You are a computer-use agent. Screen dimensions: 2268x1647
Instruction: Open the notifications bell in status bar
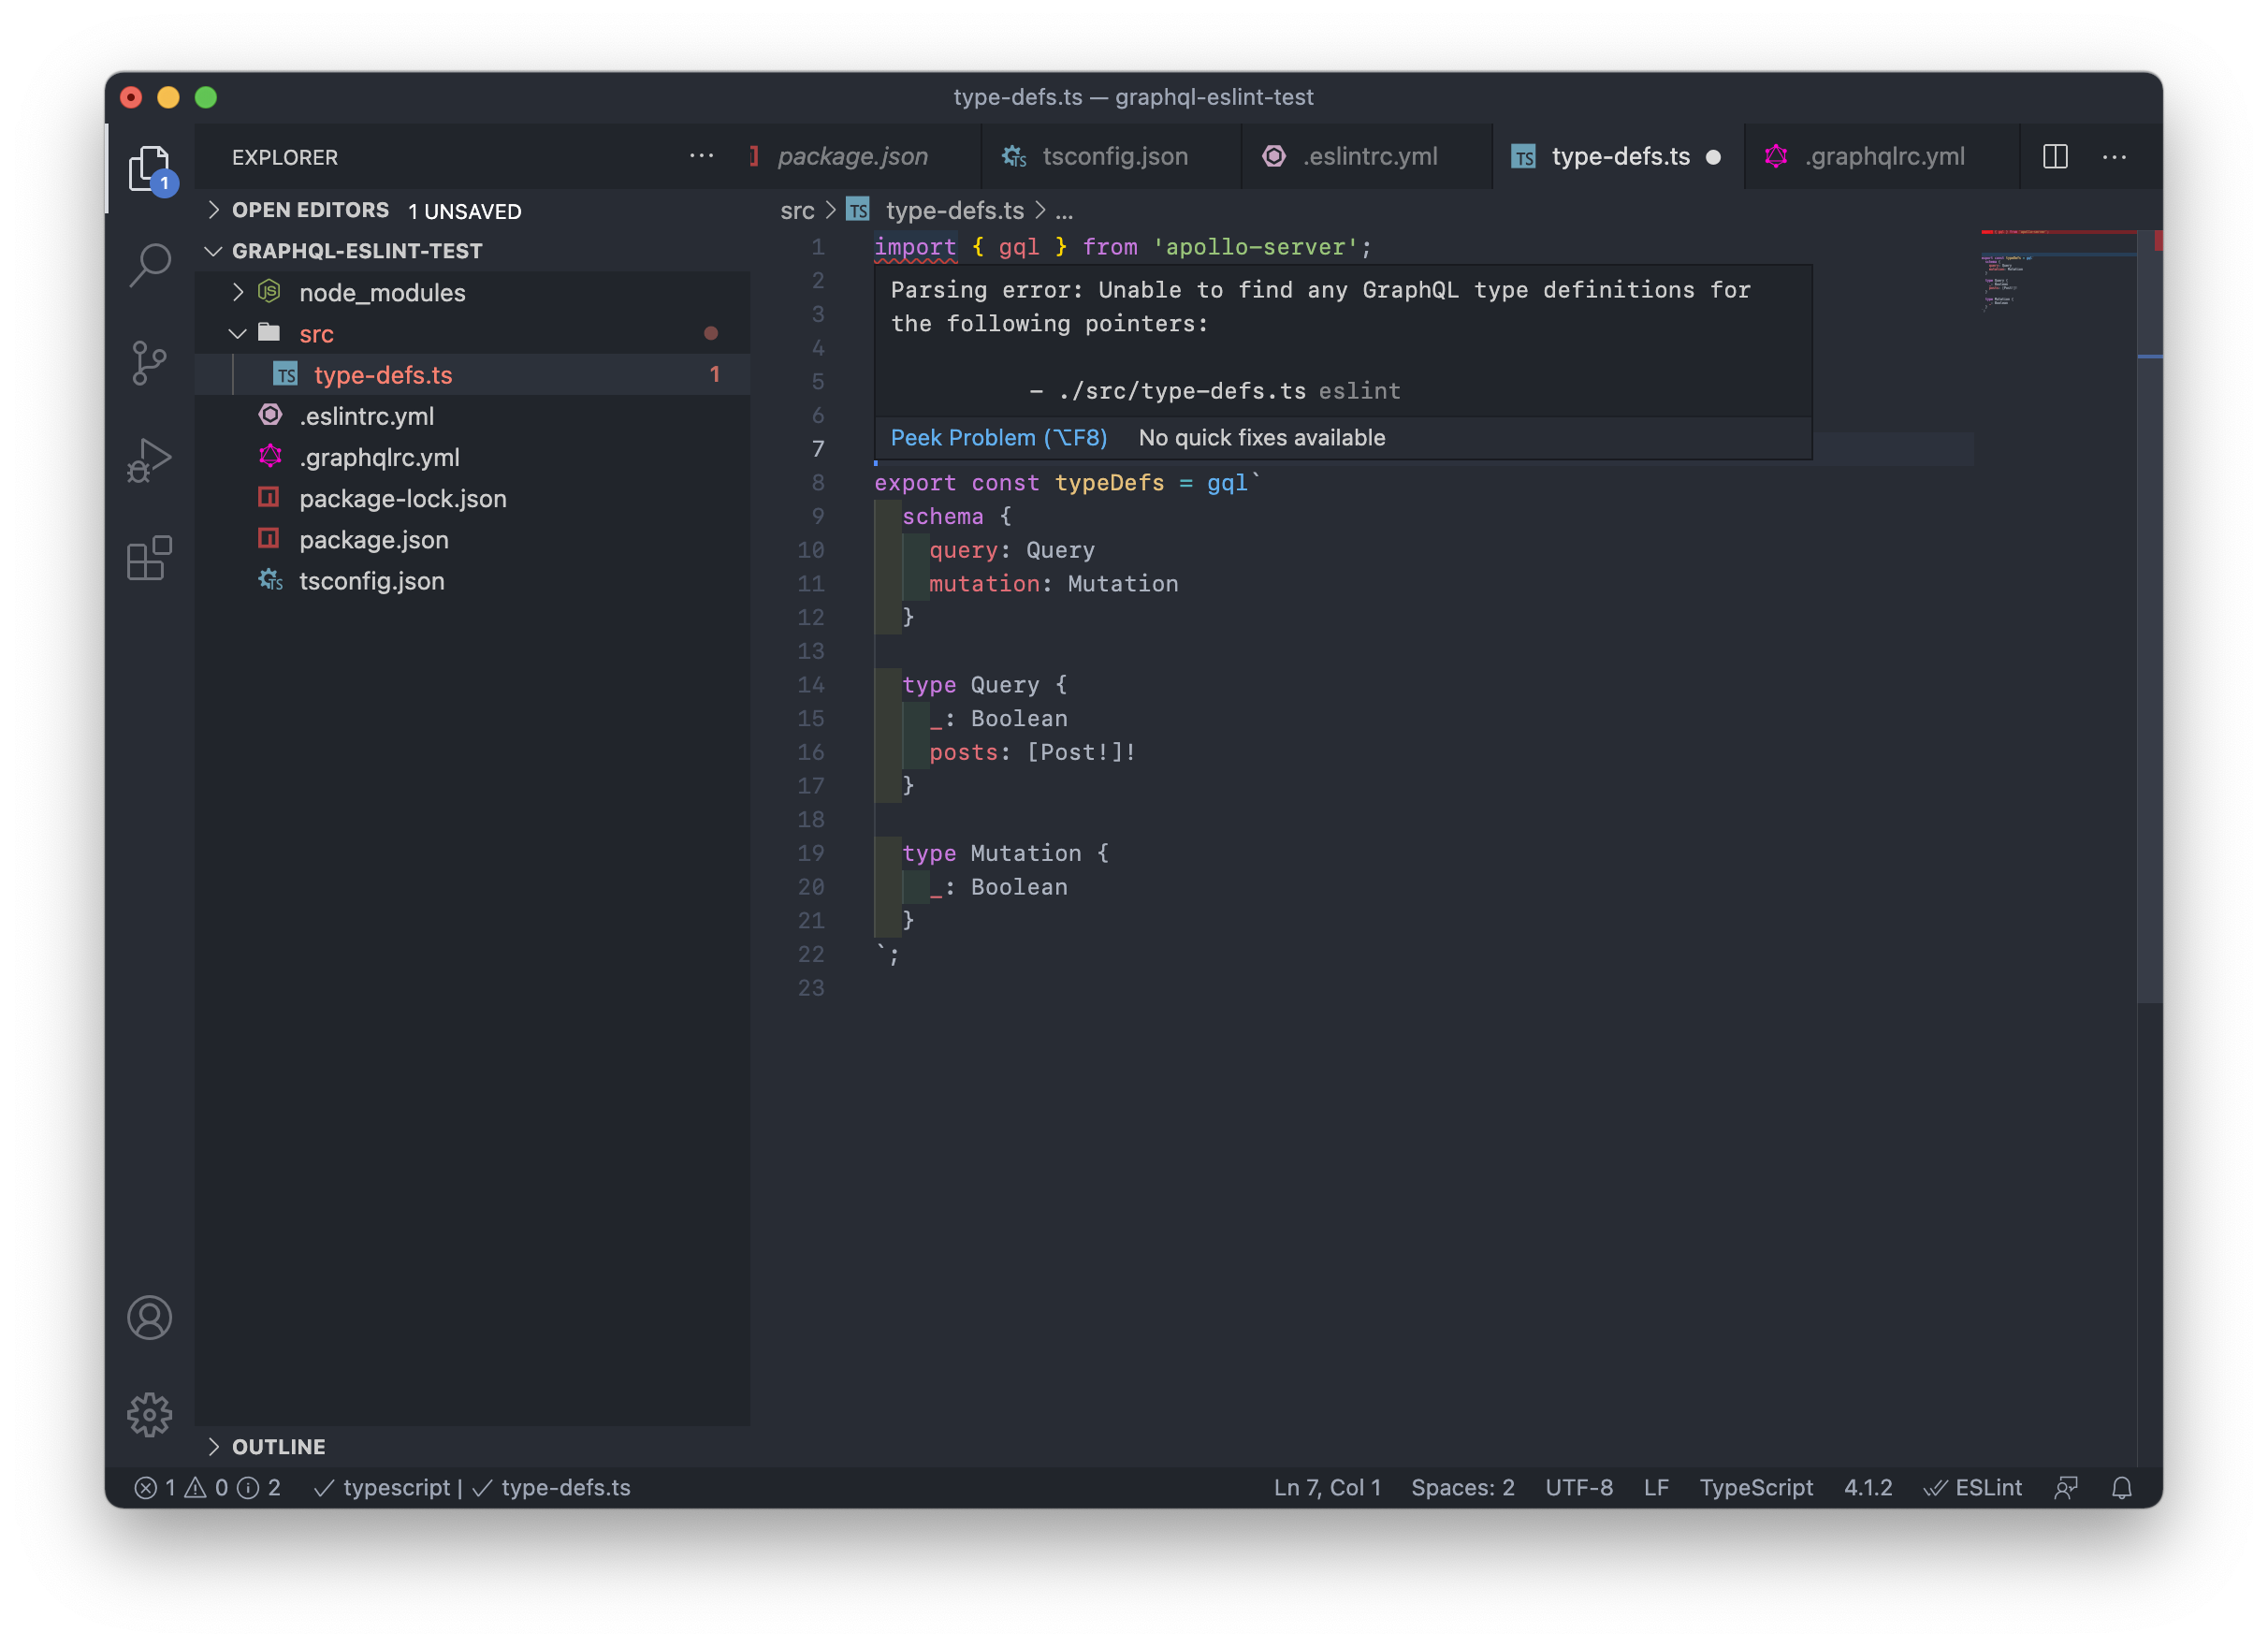coord(2121,1488)
